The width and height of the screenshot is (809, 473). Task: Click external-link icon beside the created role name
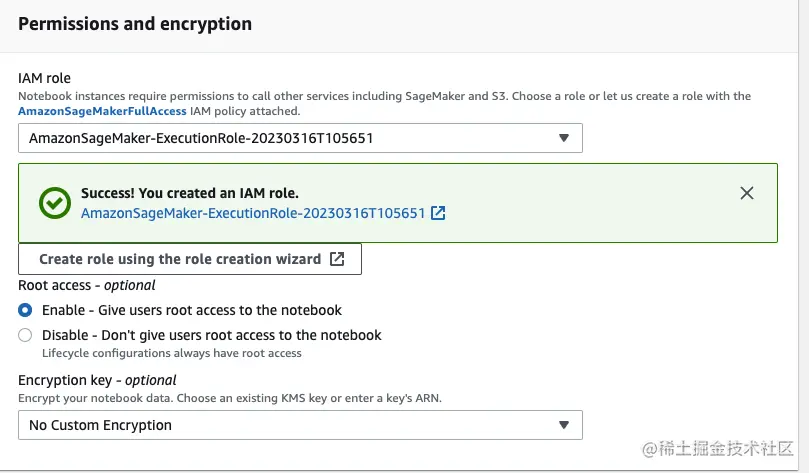tap(438, 213)
